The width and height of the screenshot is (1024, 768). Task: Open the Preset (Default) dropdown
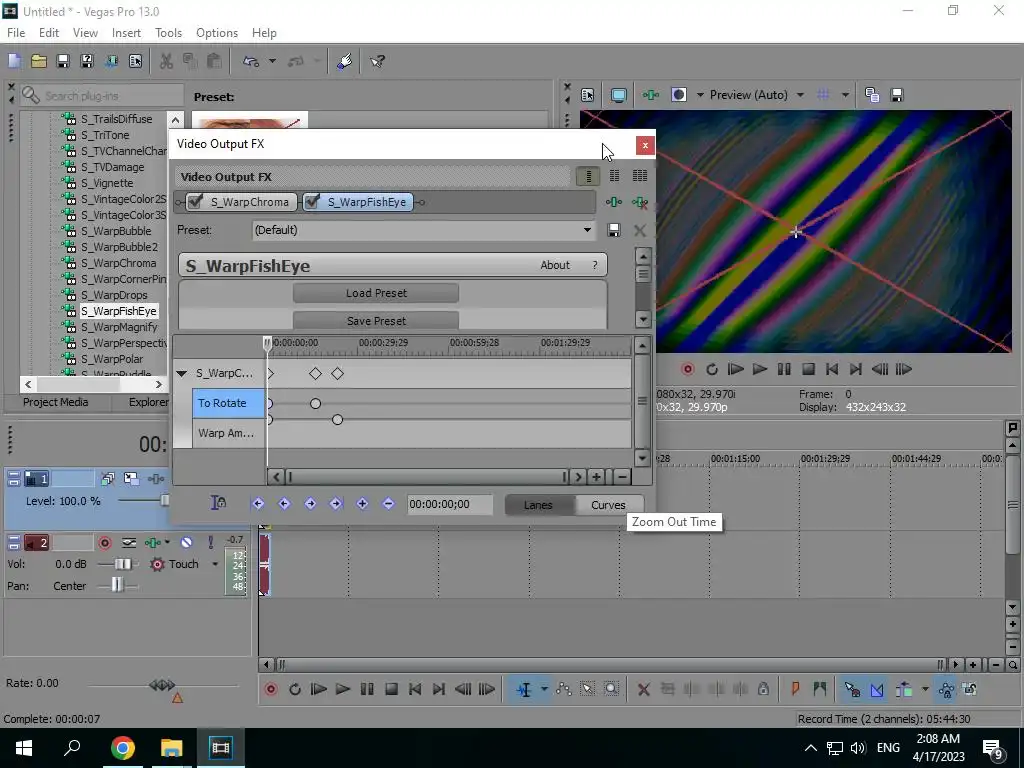click(x=587, y=230)
